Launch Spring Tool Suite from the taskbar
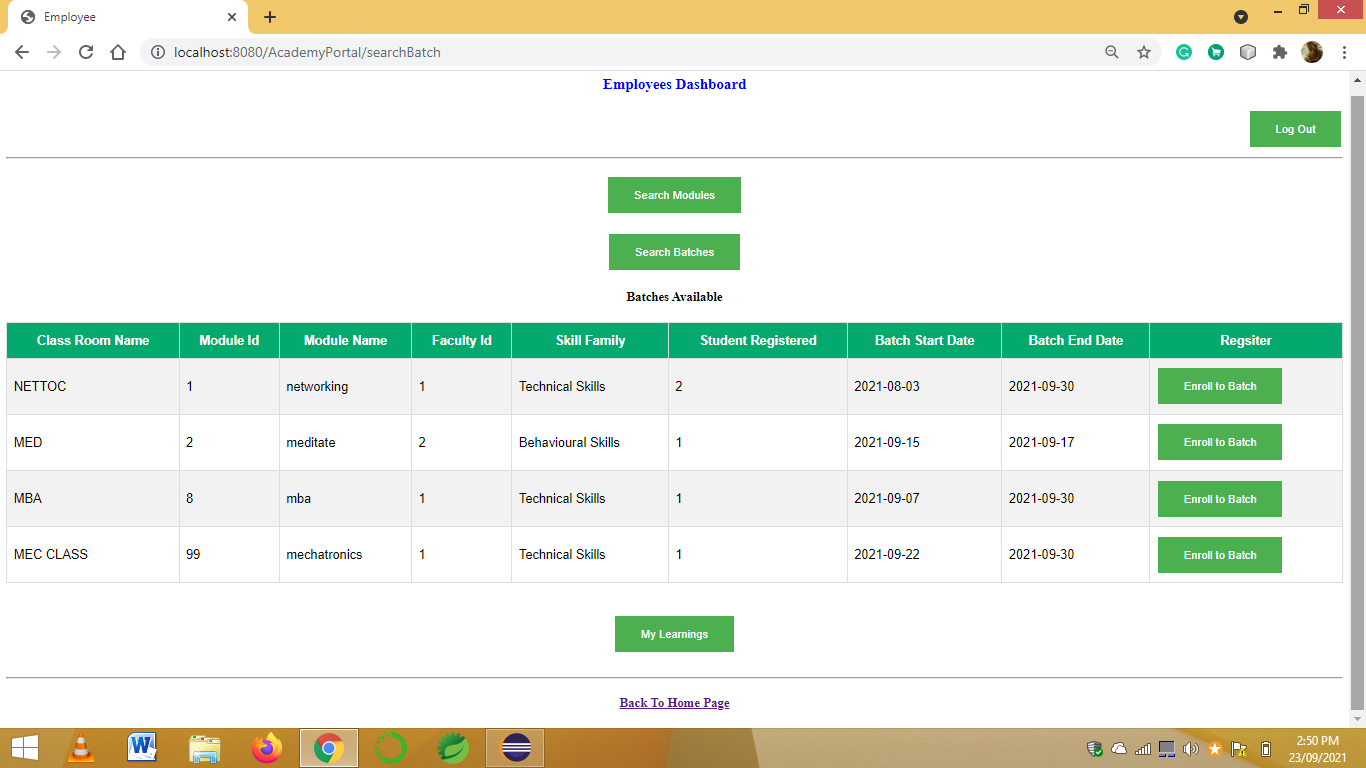Viewport: 1366px width, 768px height. point(450,747)
